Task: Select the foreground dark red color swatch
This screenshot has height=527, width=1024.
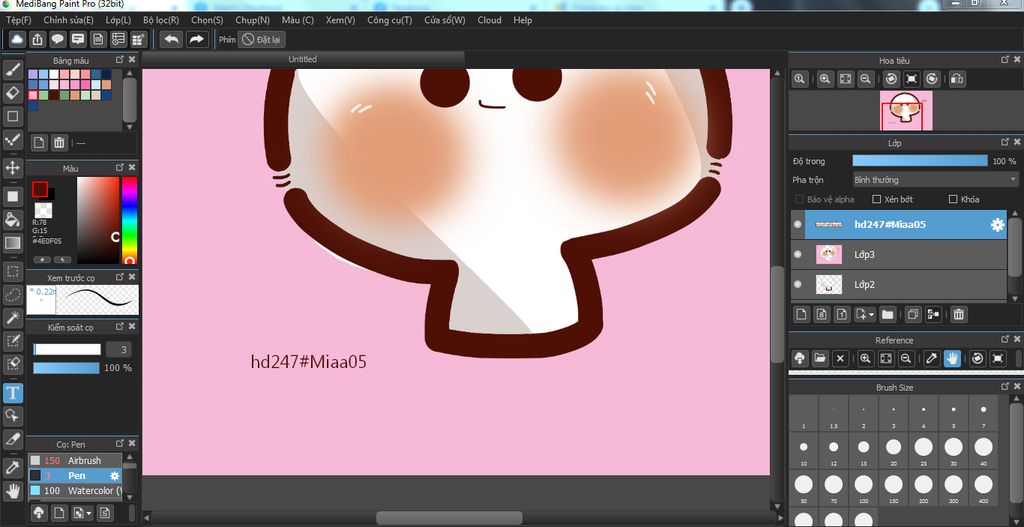Action: 40,189
